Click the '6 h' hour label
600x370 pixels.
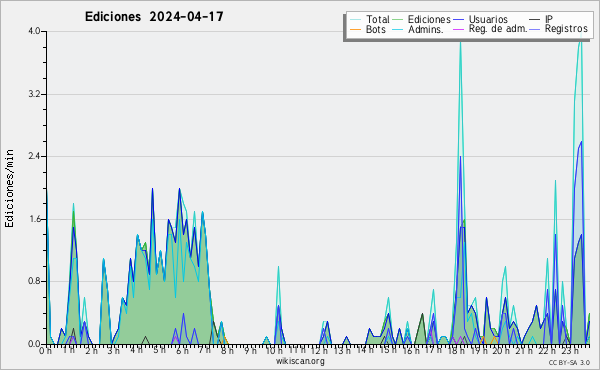[182, 351]
